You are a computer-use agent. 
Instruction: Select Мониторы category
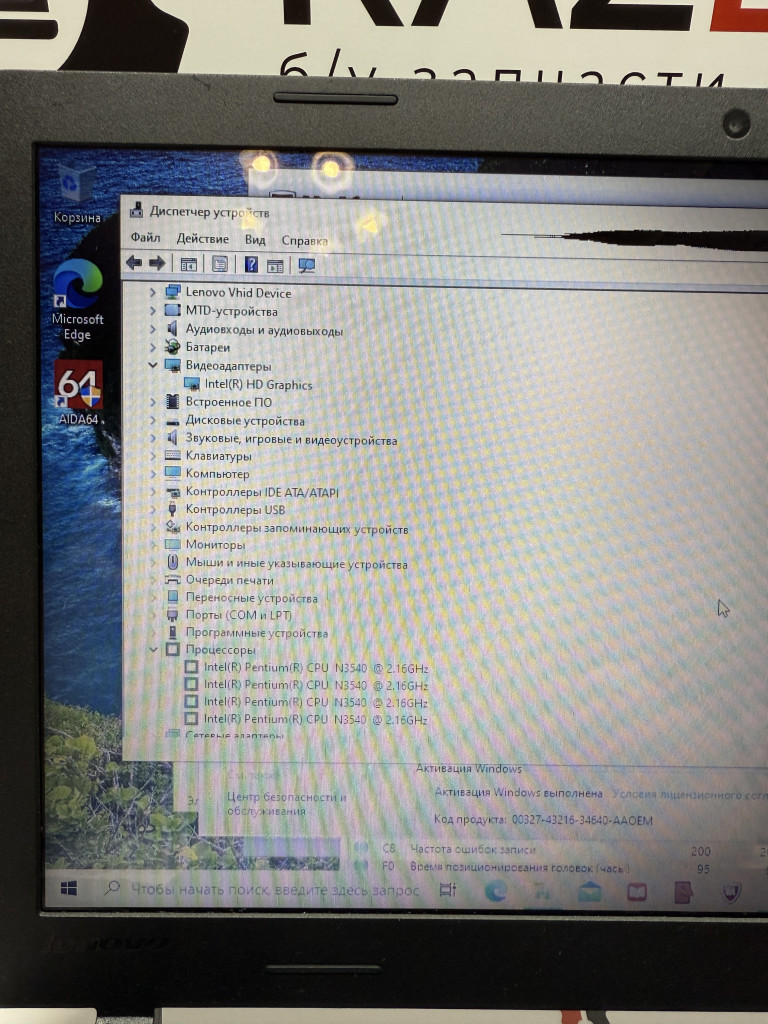[216, 544]
